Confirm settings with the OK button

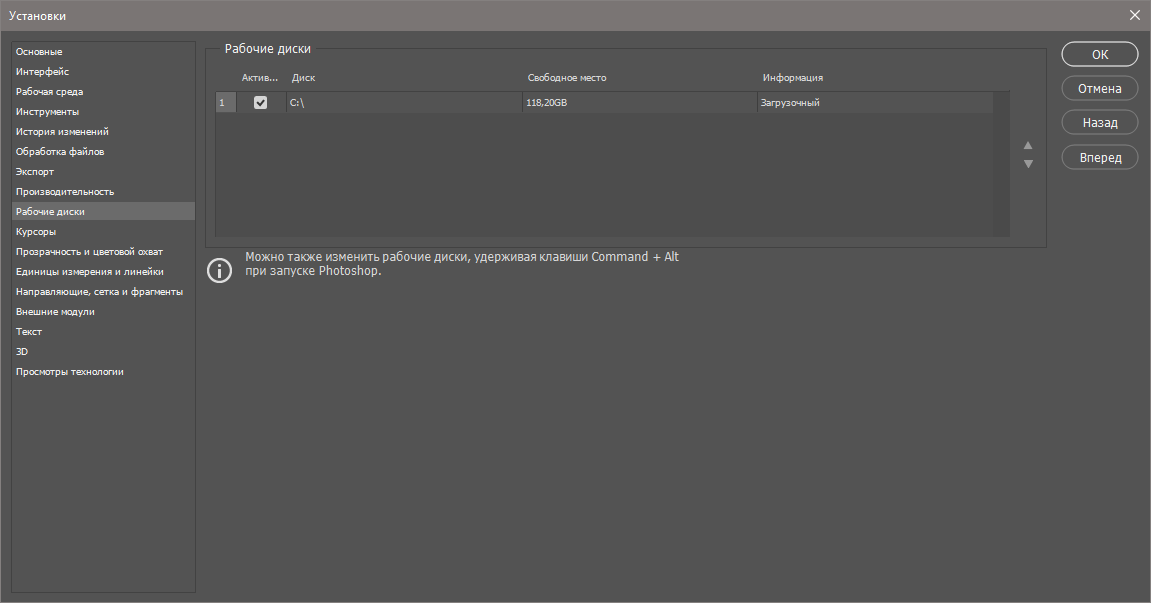click(1100, 54)
